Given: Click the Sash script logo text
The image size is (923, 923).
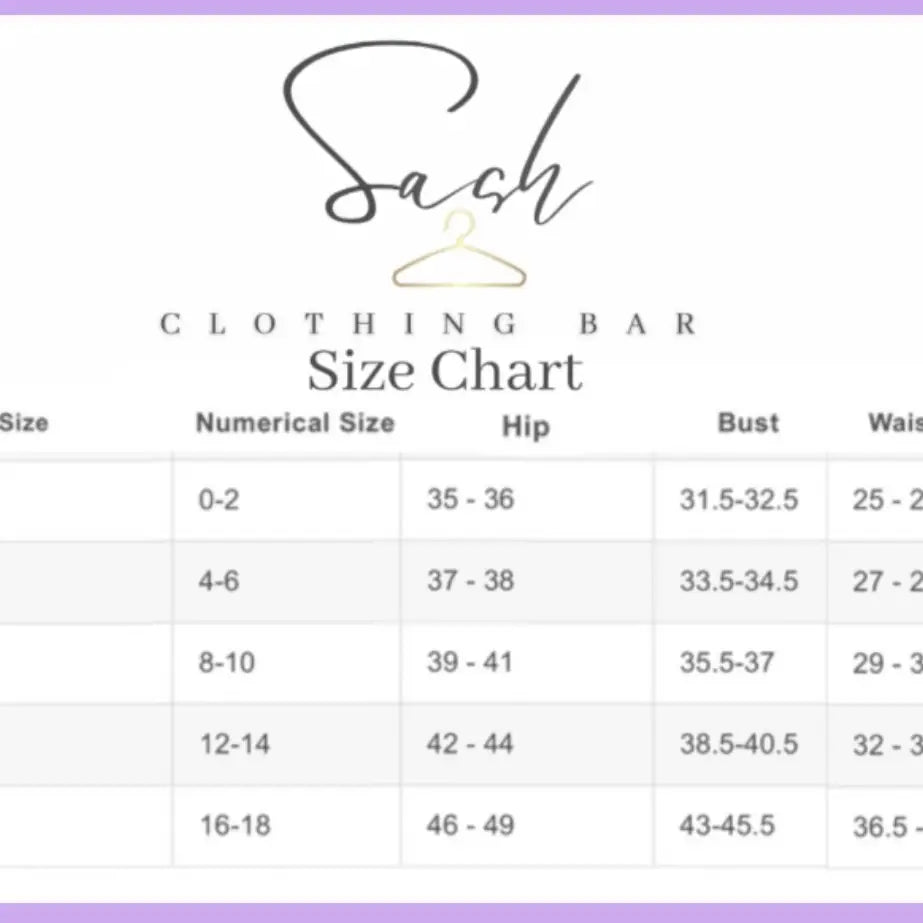Looking at the screenshot, I should [x=440, y=140].
